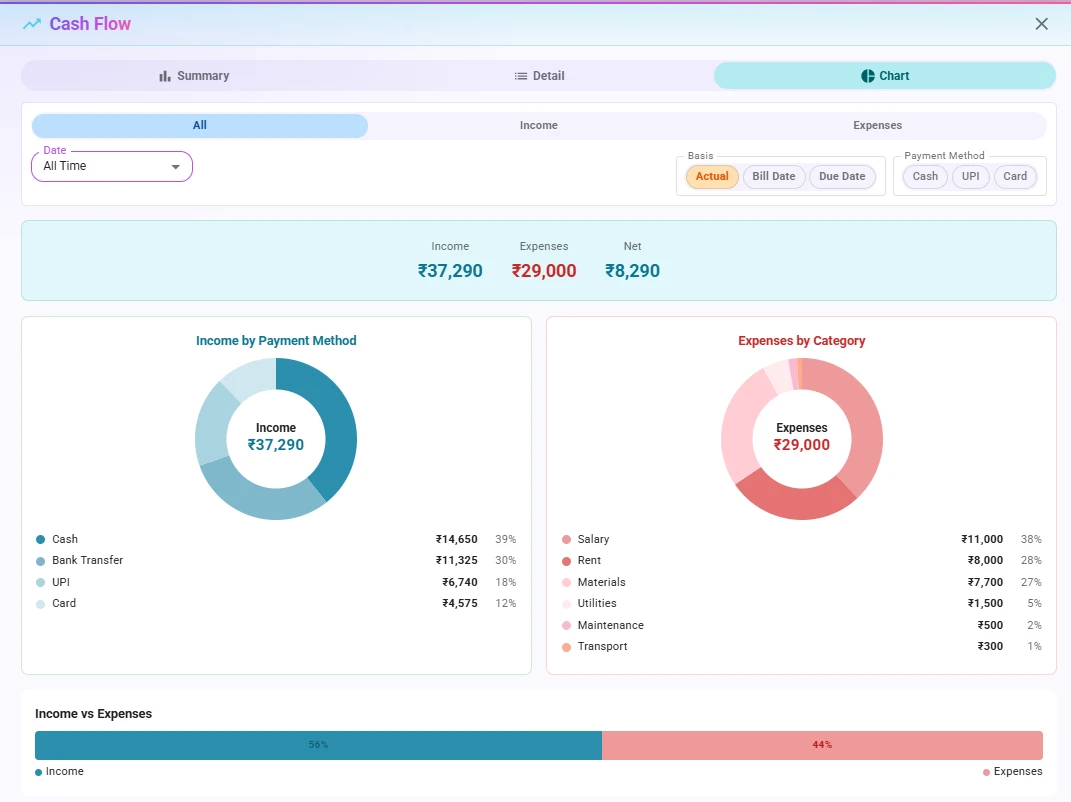This screenshot has width=1071, height=802.
Task: Click the ₹11,325 Bank Transfer amount
Action: point(456,561)
